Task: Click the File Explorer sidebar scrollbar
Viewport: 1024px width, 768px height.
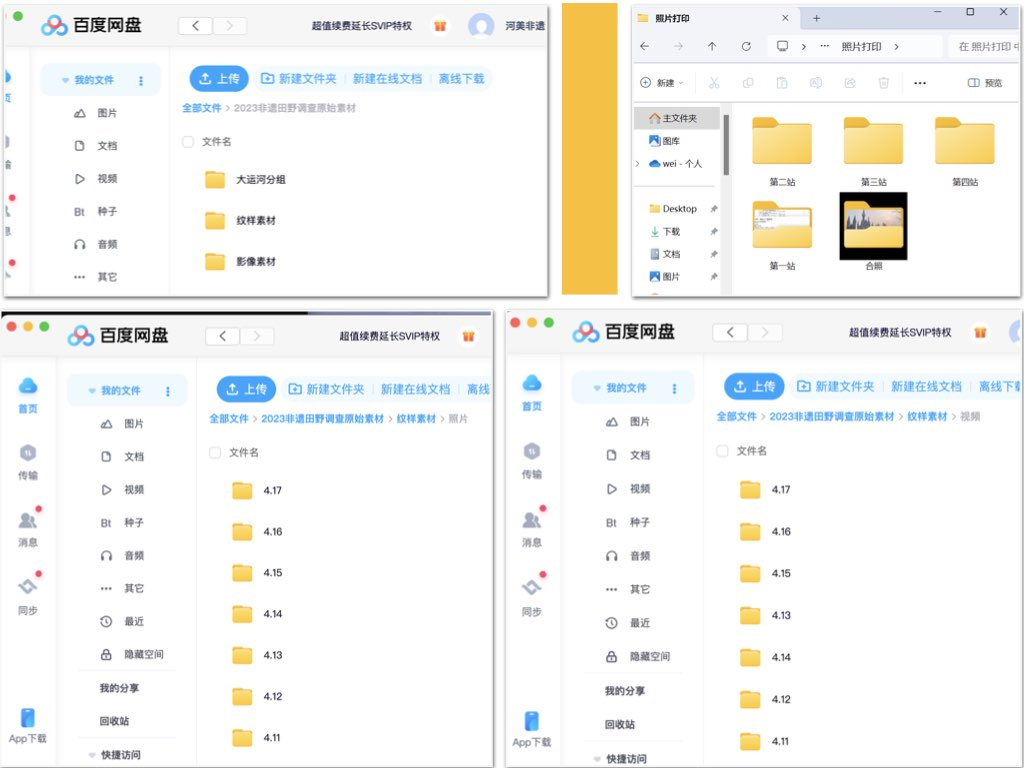Action: (x=726, y=145)
